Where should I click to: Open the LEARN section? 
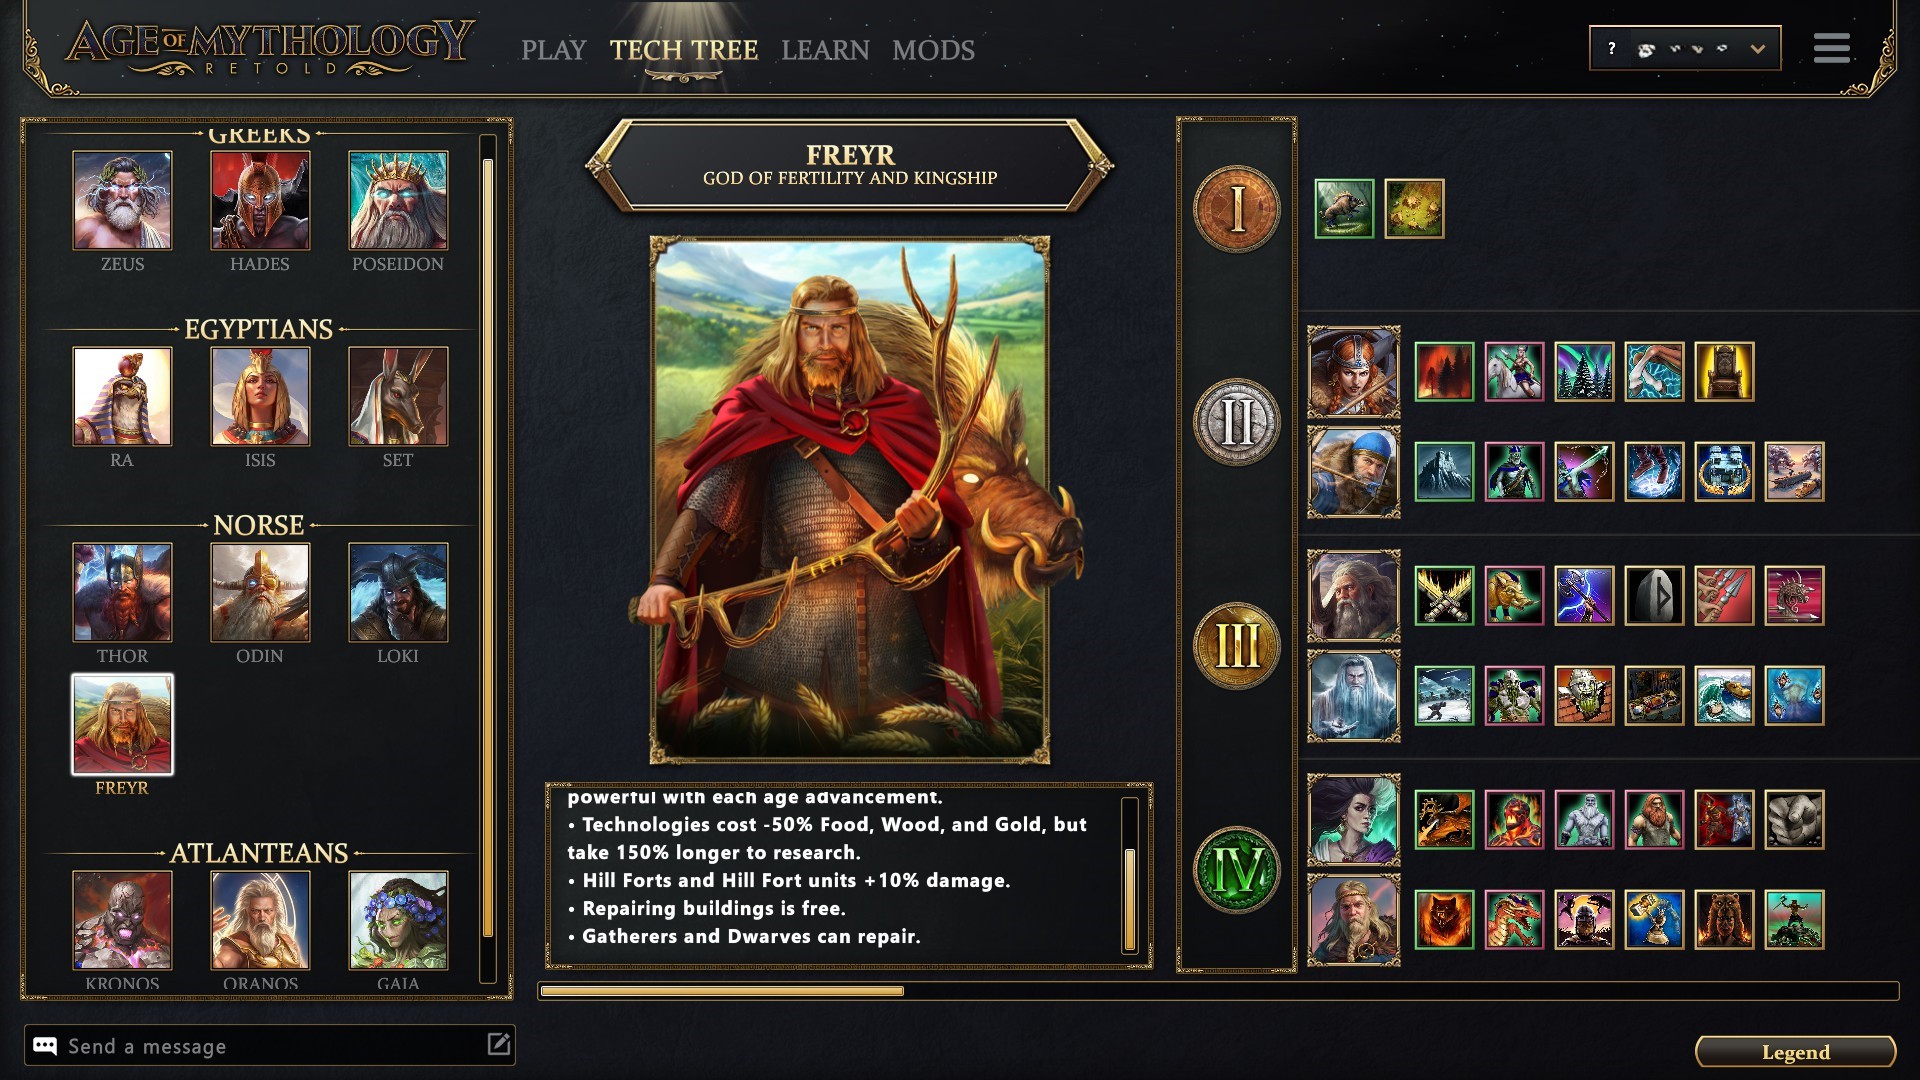pyautogui.click(x=825, y=50)
